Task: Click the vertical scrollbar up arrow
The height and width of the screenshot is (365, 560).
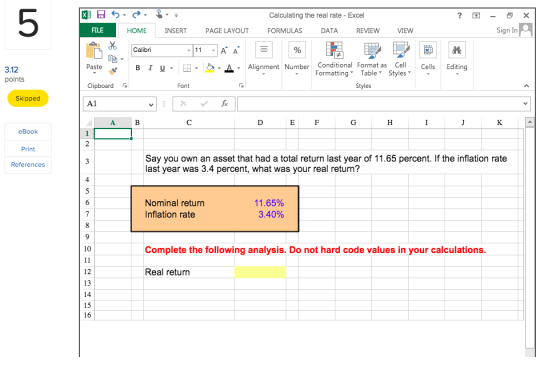Action: point(530,122)
